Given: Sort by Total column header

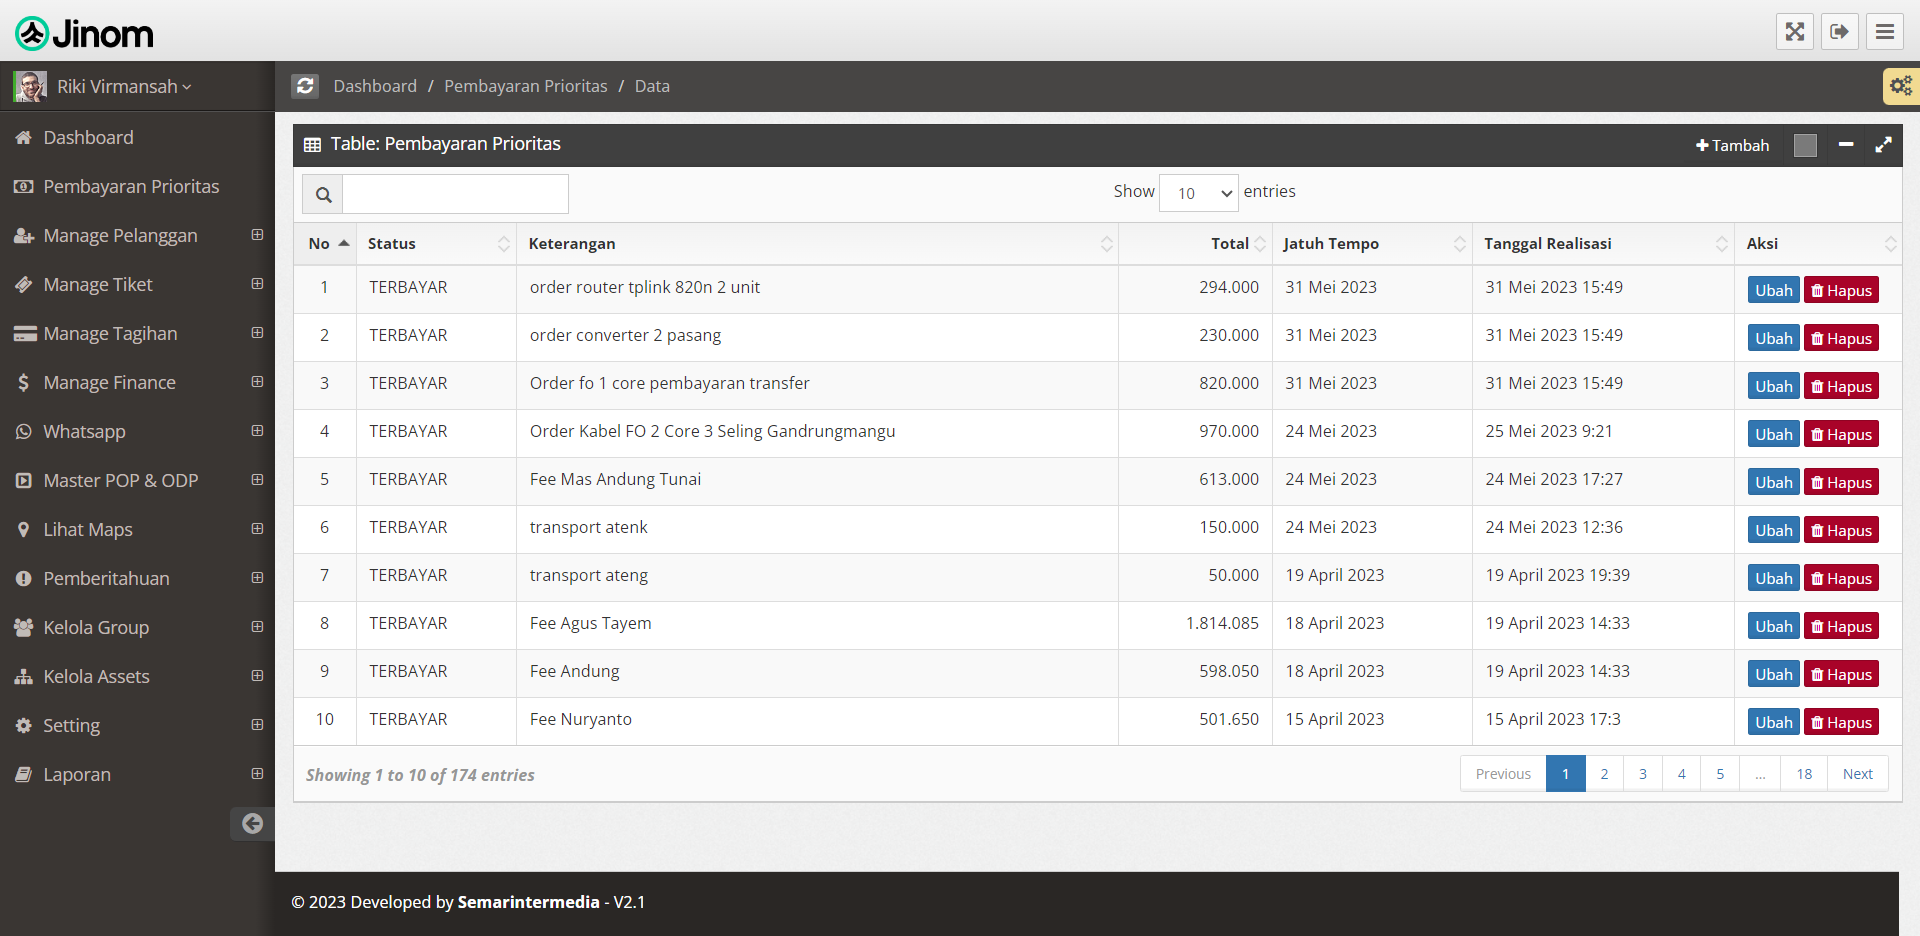Looking at the screenshot, I should pyautogui.click(x=1195, y=244).
